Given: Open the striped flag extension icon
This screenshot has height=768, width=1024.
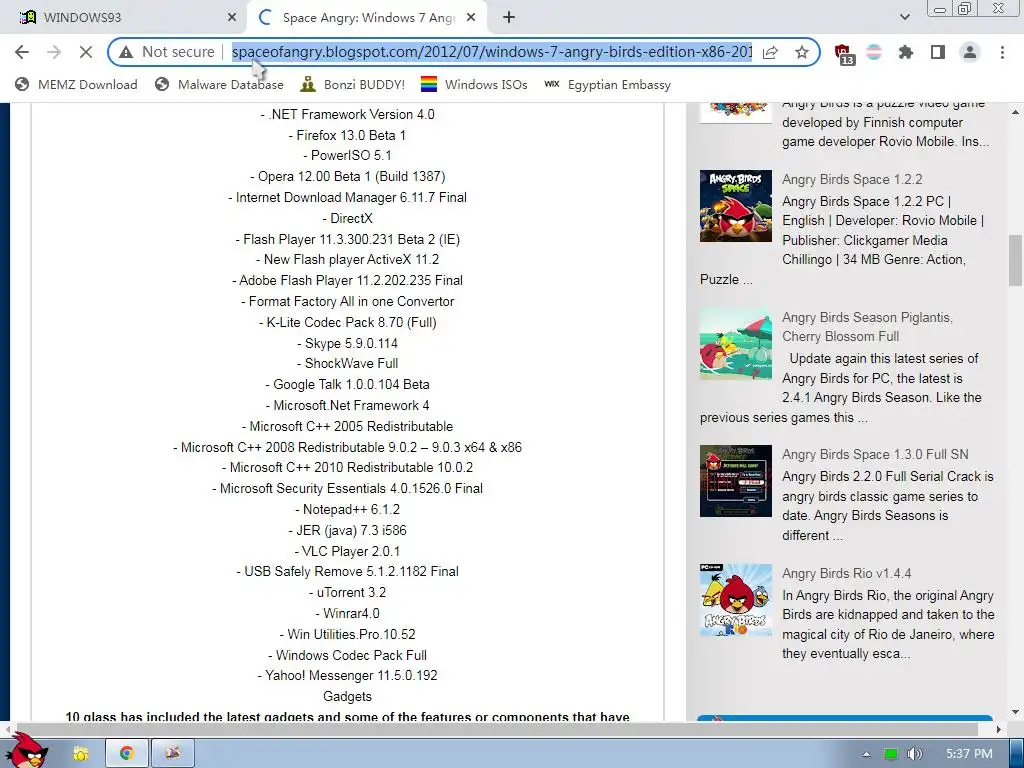Looking at the screenshot, I should [874, 52].
